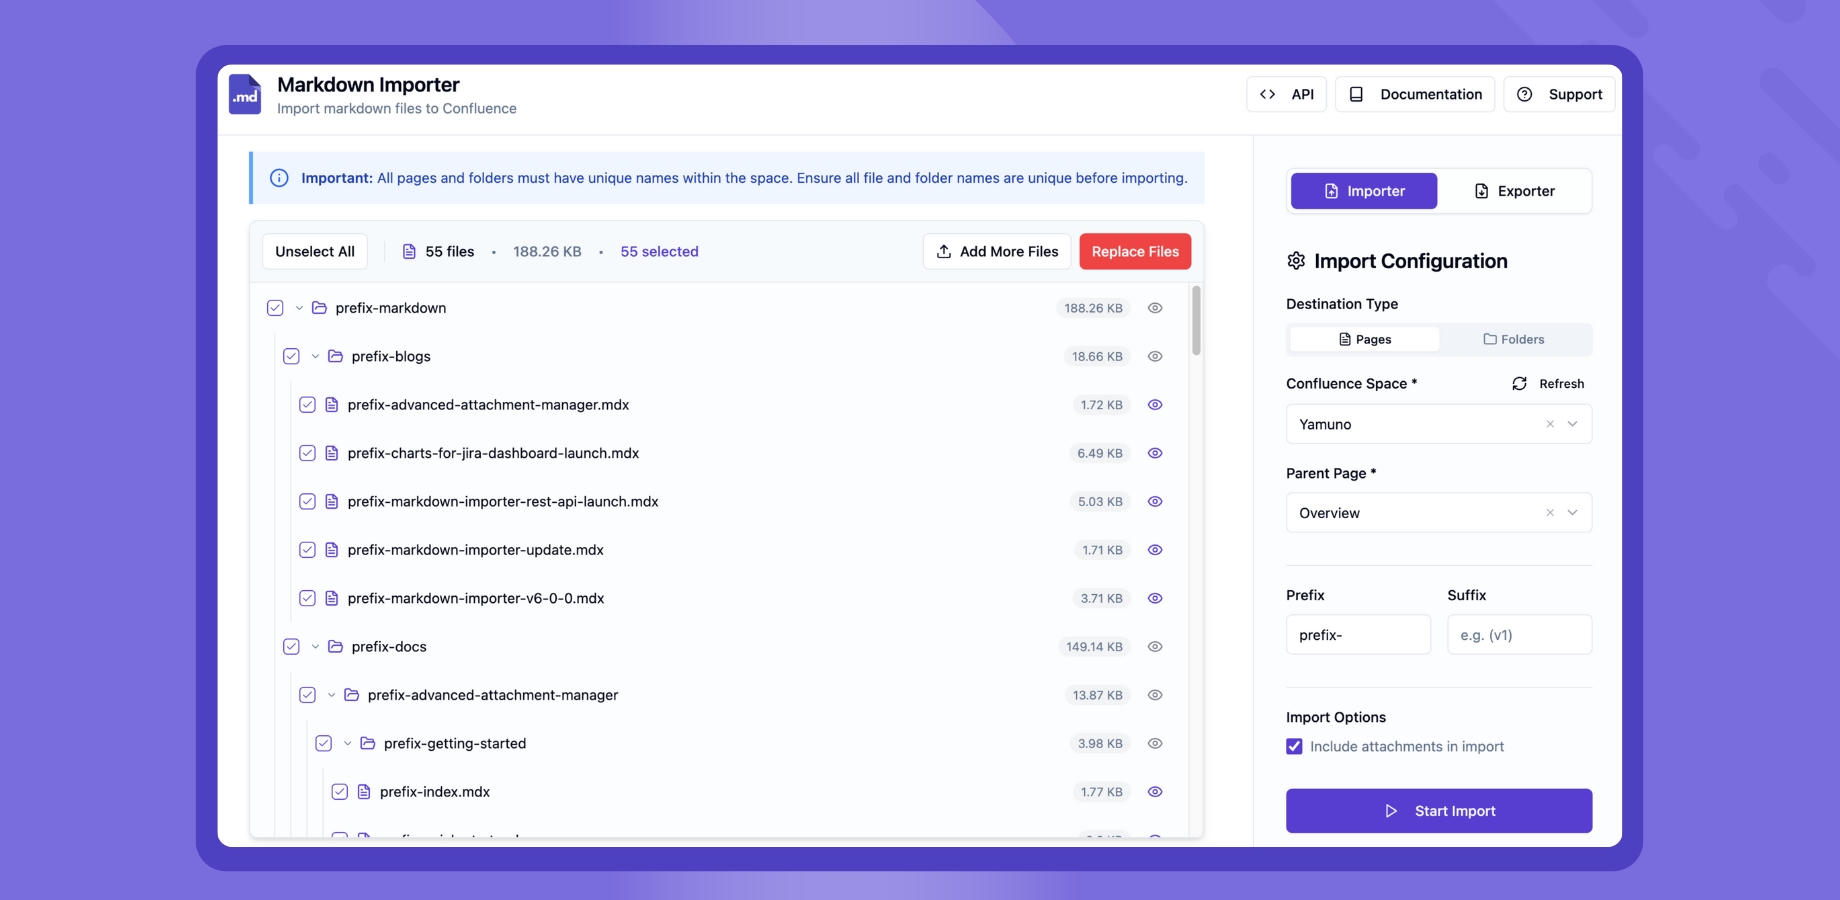
Task: Click the upload icon in Add More Files
Action: click(943, 251)
